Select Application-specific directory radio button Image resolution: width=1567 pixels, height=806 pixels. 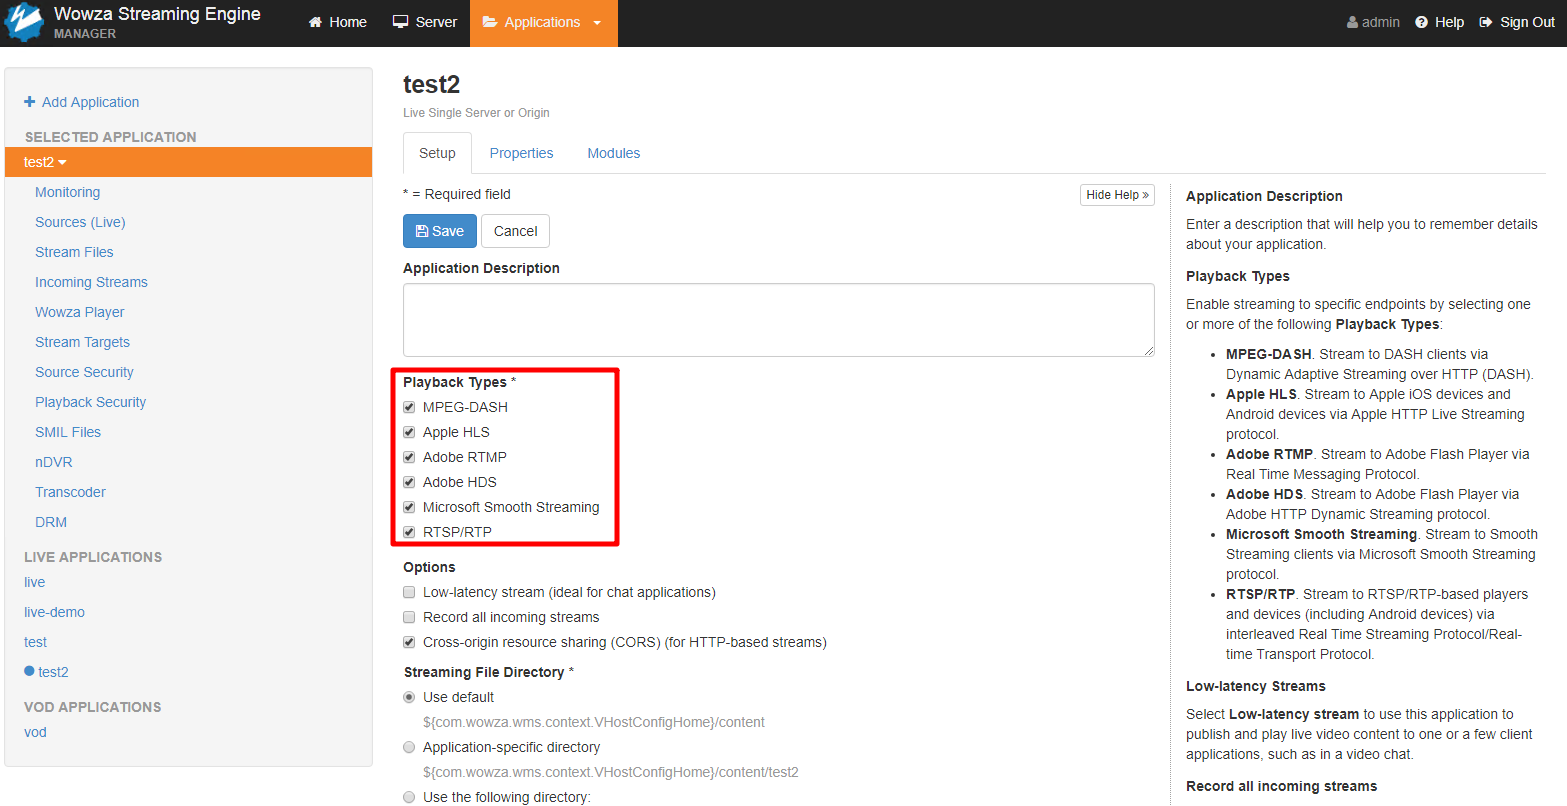(x=409, y=747)
